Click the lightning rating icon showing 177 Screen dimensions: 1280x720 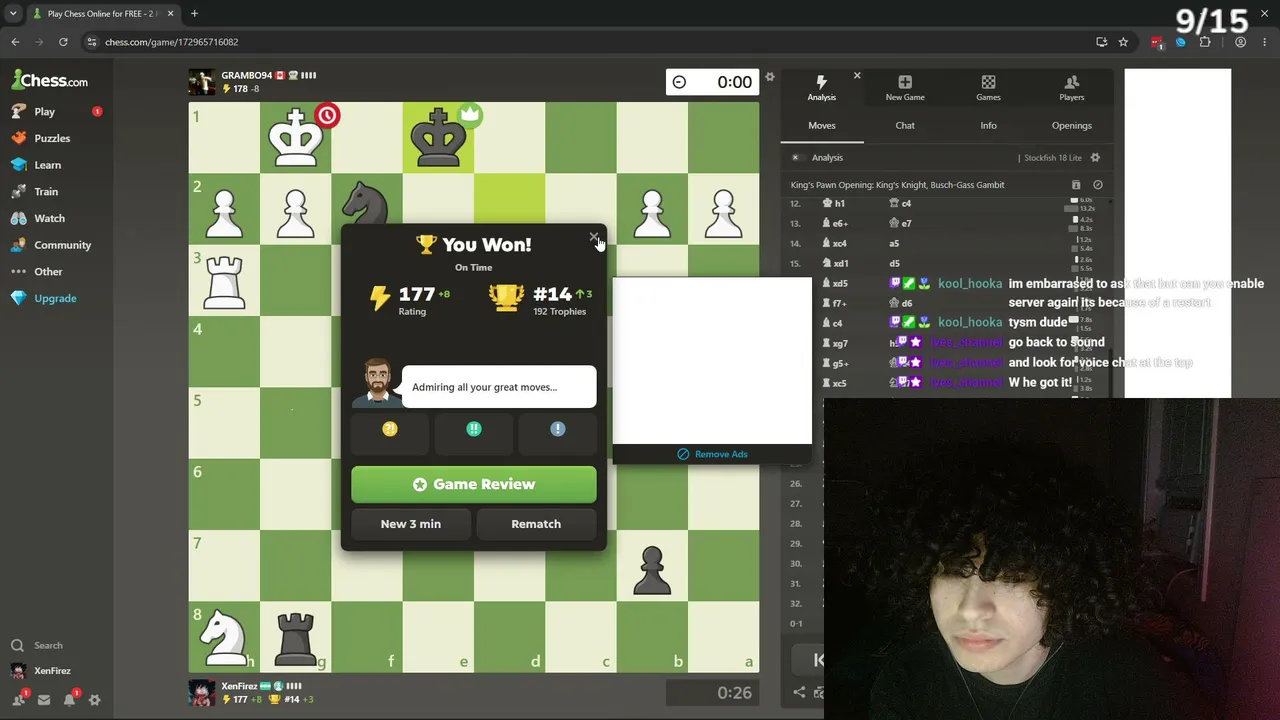(x=380, y=297)
